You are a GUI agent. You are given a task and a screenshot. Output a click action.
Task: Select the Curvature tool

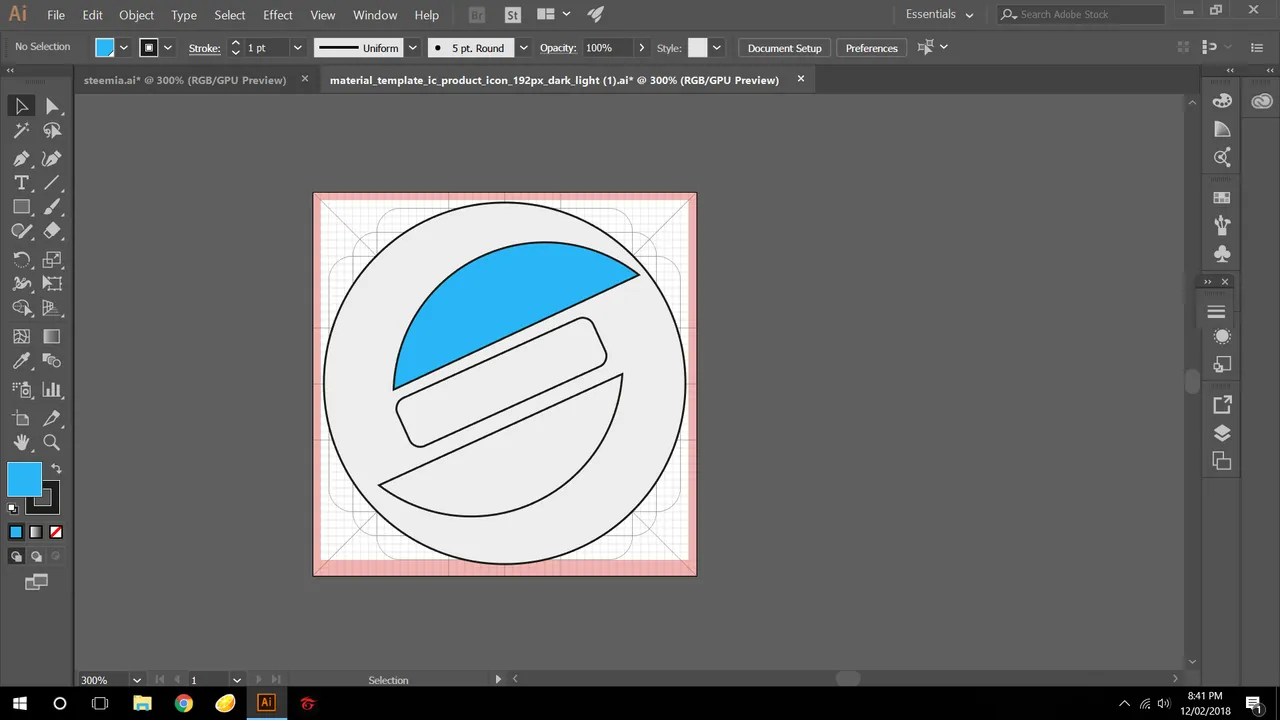(x=52, y=158)
